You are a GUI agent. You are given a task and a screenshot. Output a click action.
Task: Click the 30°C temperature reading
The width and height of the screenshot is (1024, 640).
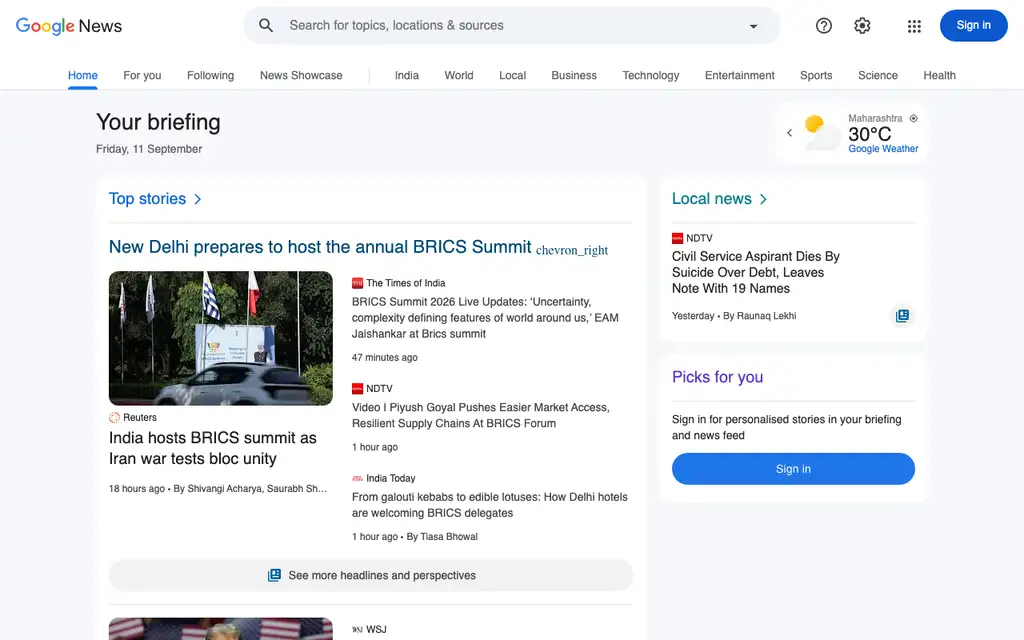point(869,134)
